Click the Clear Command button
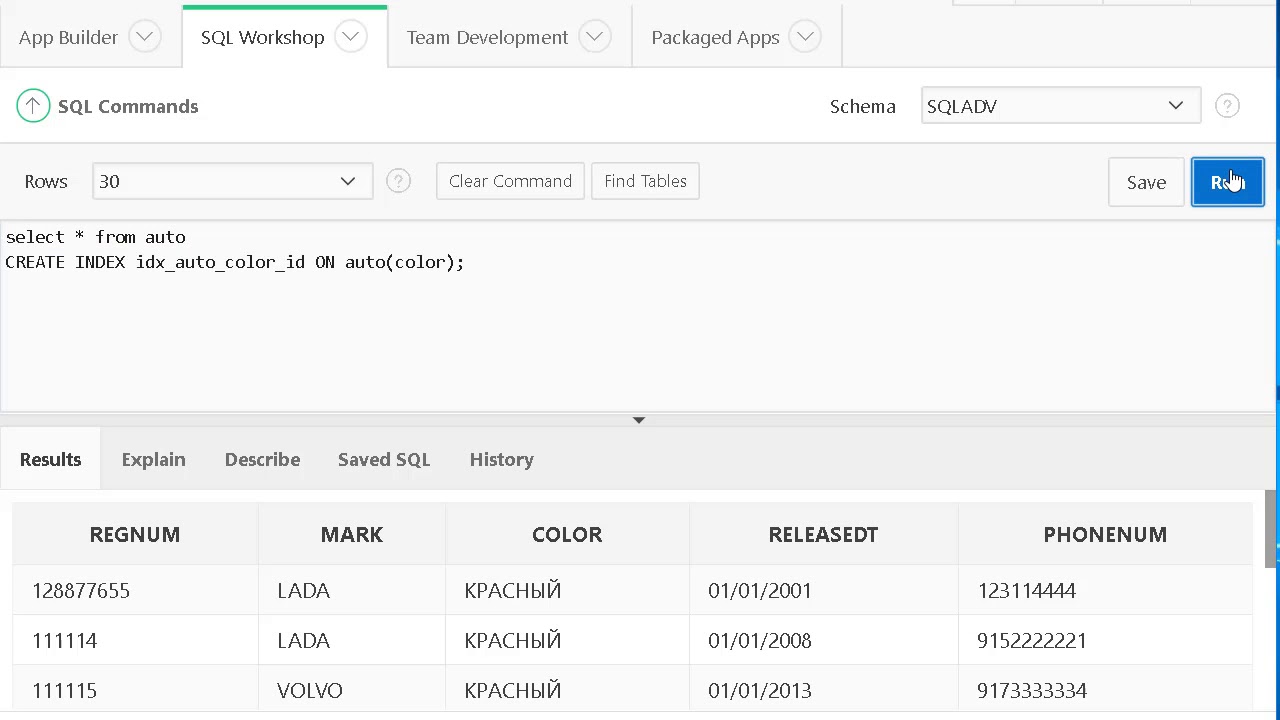Screen dimensions: 1280x720 coord(510,181)
